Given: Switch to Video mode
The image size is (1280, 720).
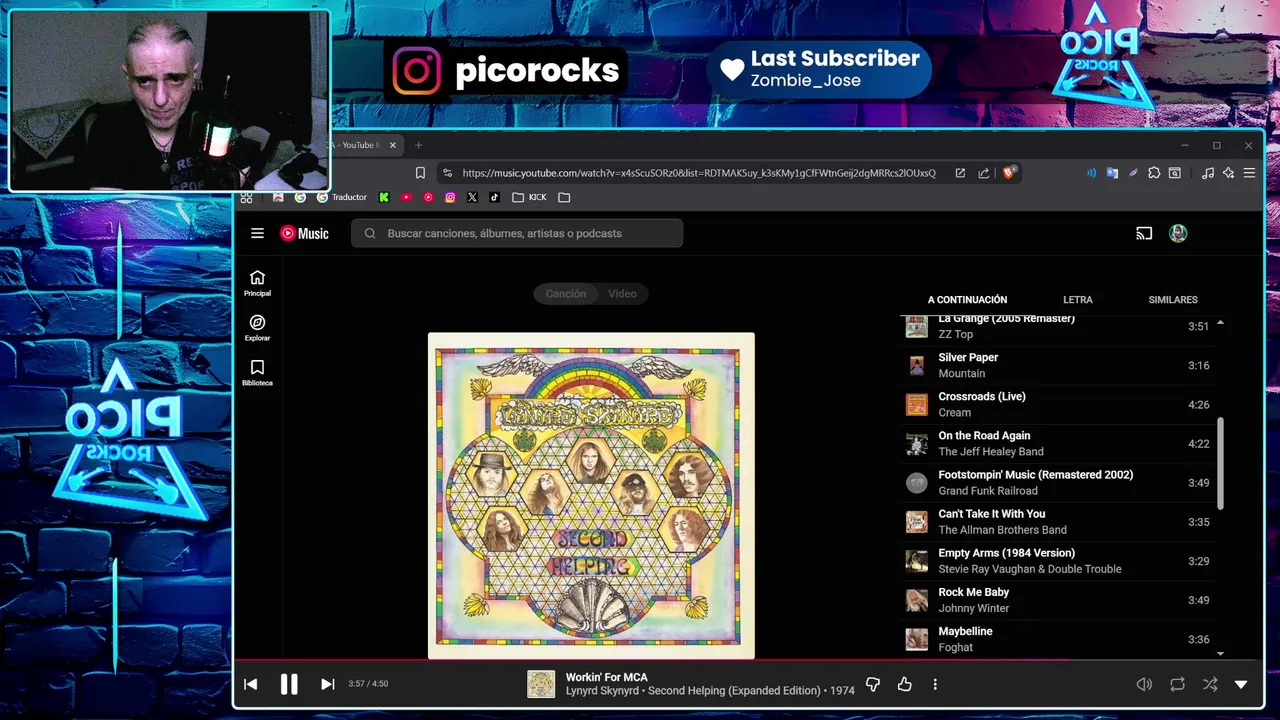Looking at the screenshot, I should (x=622, y=293).
